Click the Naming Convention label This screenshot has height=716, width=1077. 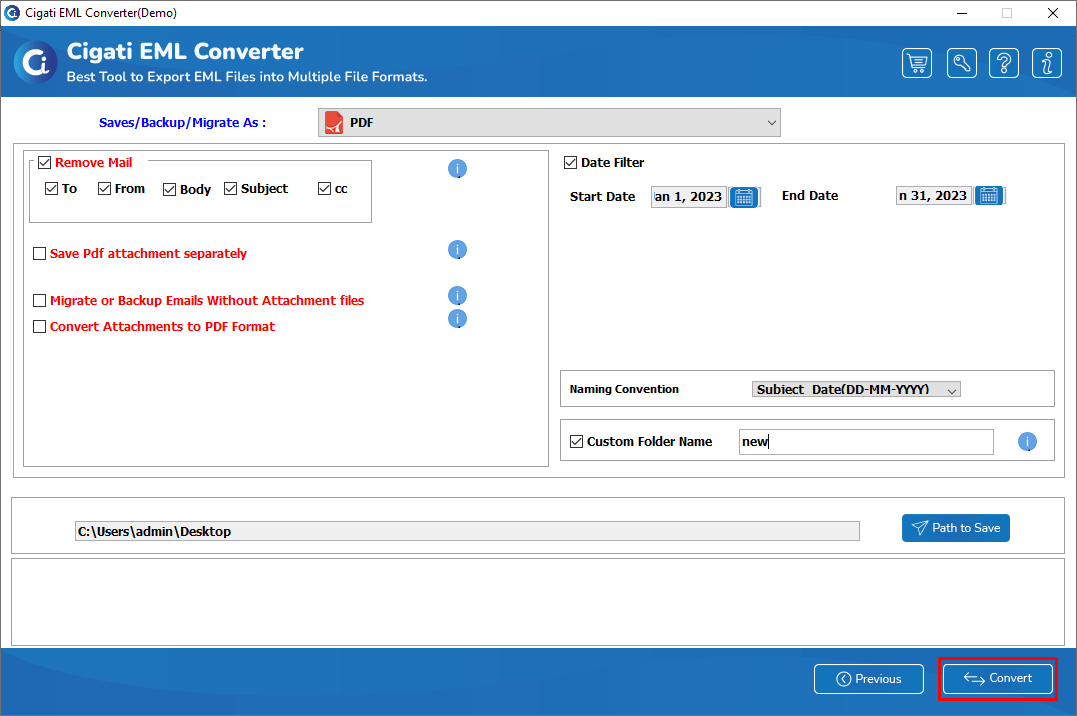(624, 389)
